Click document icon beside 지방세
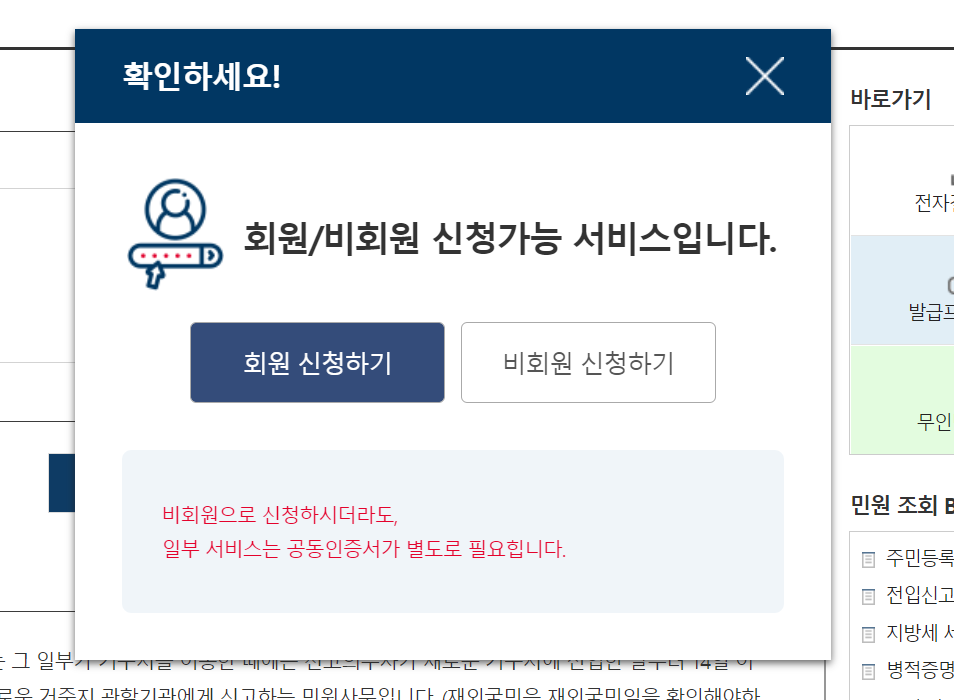Viewport: 954px width, 700px height. (869, 634)
